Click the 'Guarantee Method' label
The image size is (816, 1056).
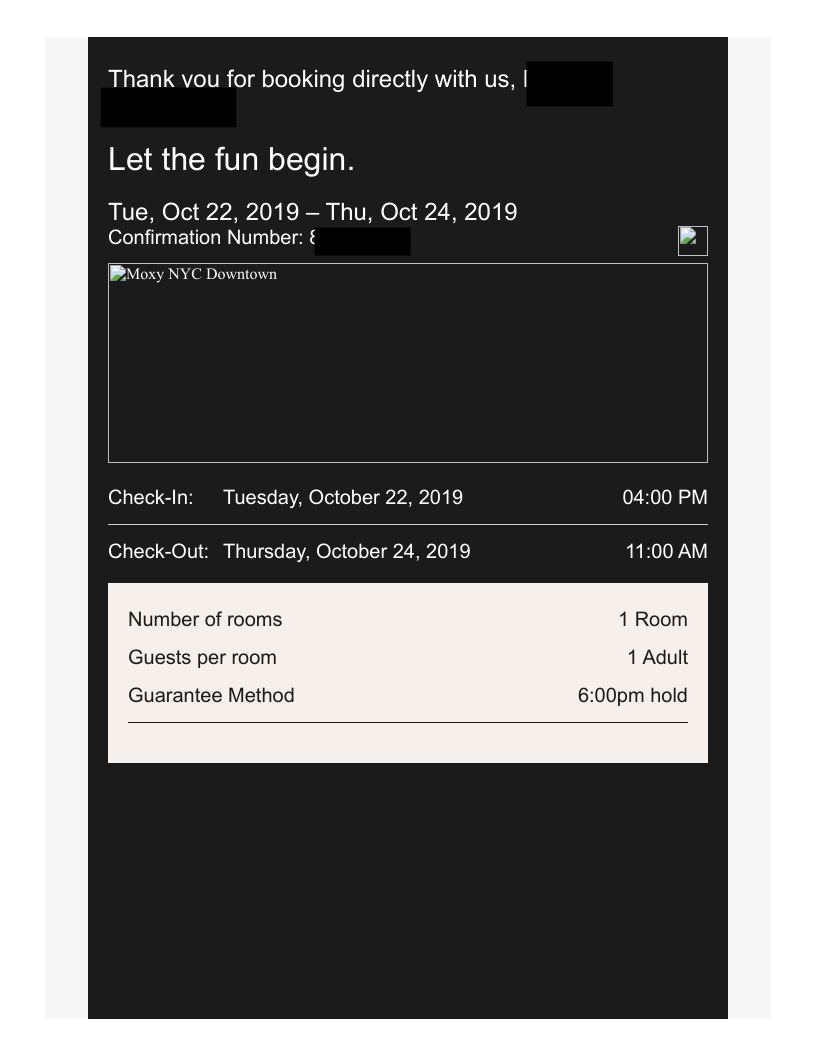(211, 695)
